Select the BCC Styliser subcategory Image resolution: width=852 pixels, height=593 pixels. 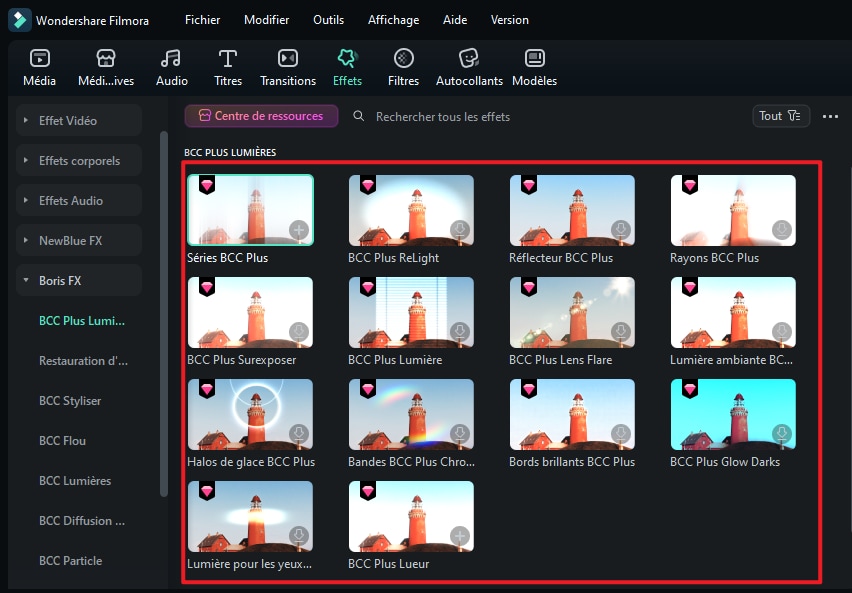coord(70,401)
